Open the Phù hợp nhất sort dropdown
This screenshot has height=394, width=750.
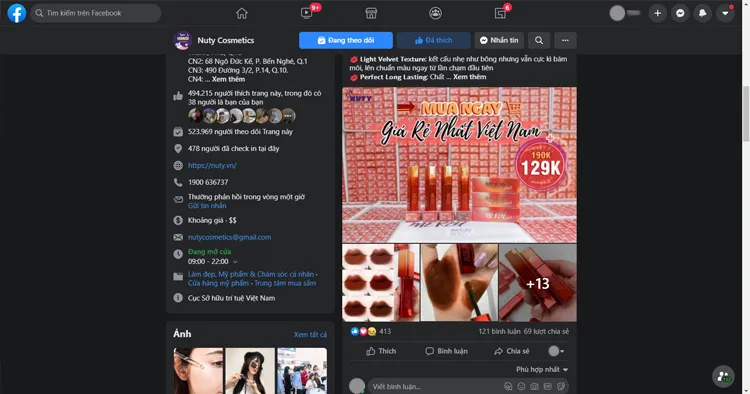click(x=542, y=369)
